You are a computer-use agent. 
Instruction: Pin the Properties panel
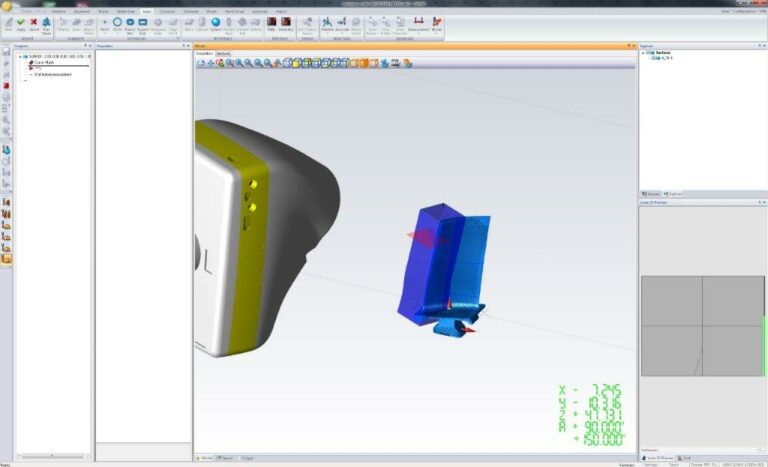pos(183,46)
